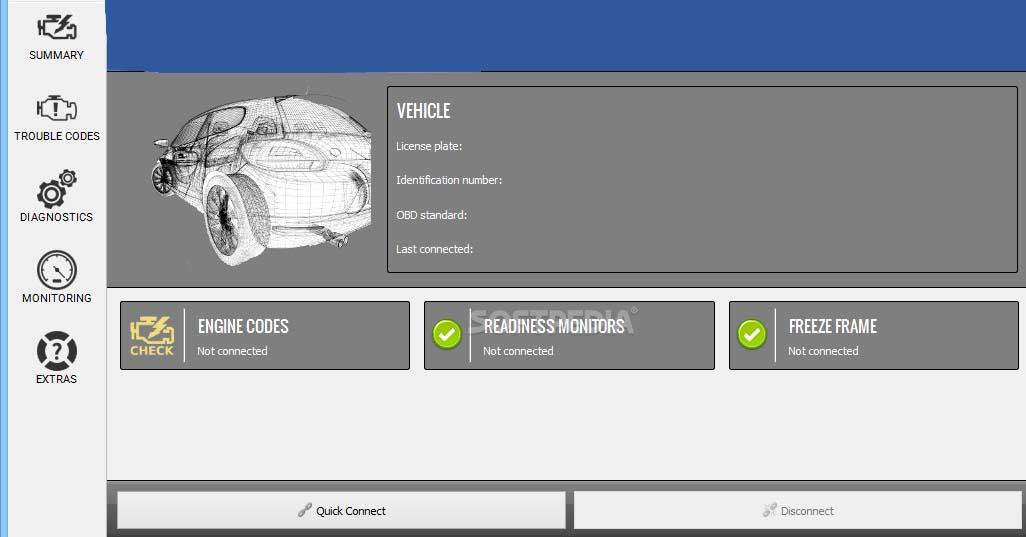This screenshot has width=1026, height=537.
Task: Select the DIAGNOSTICS label in sidebar
Action: [56, 217]
